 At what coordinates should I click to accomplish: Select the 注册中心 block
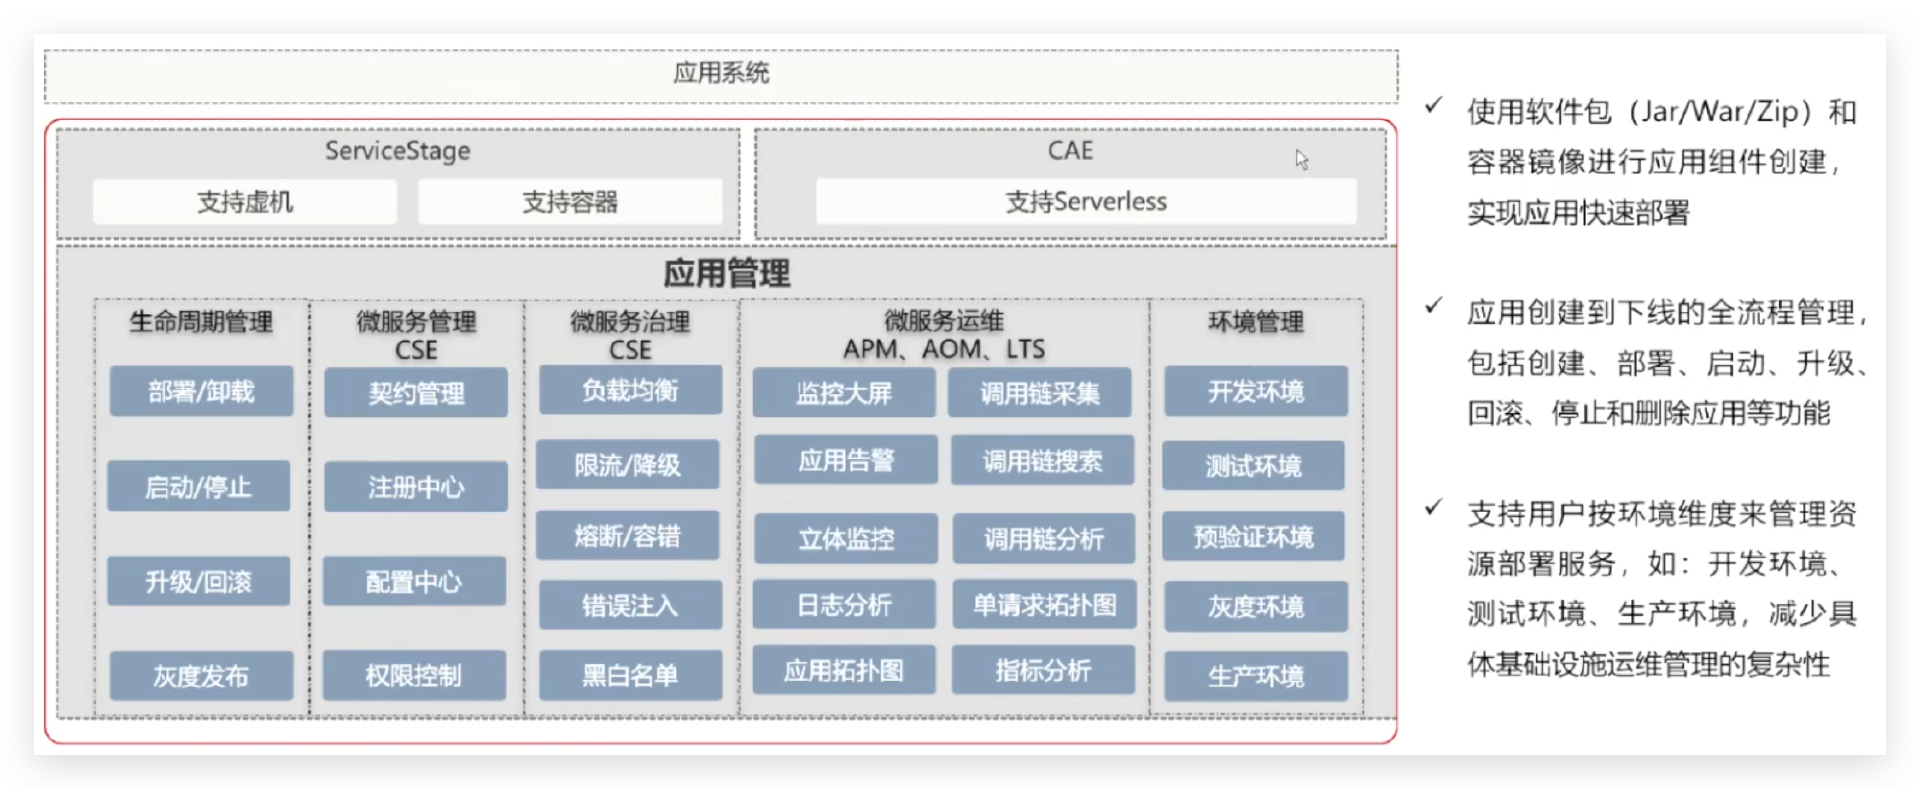[416, 487]
